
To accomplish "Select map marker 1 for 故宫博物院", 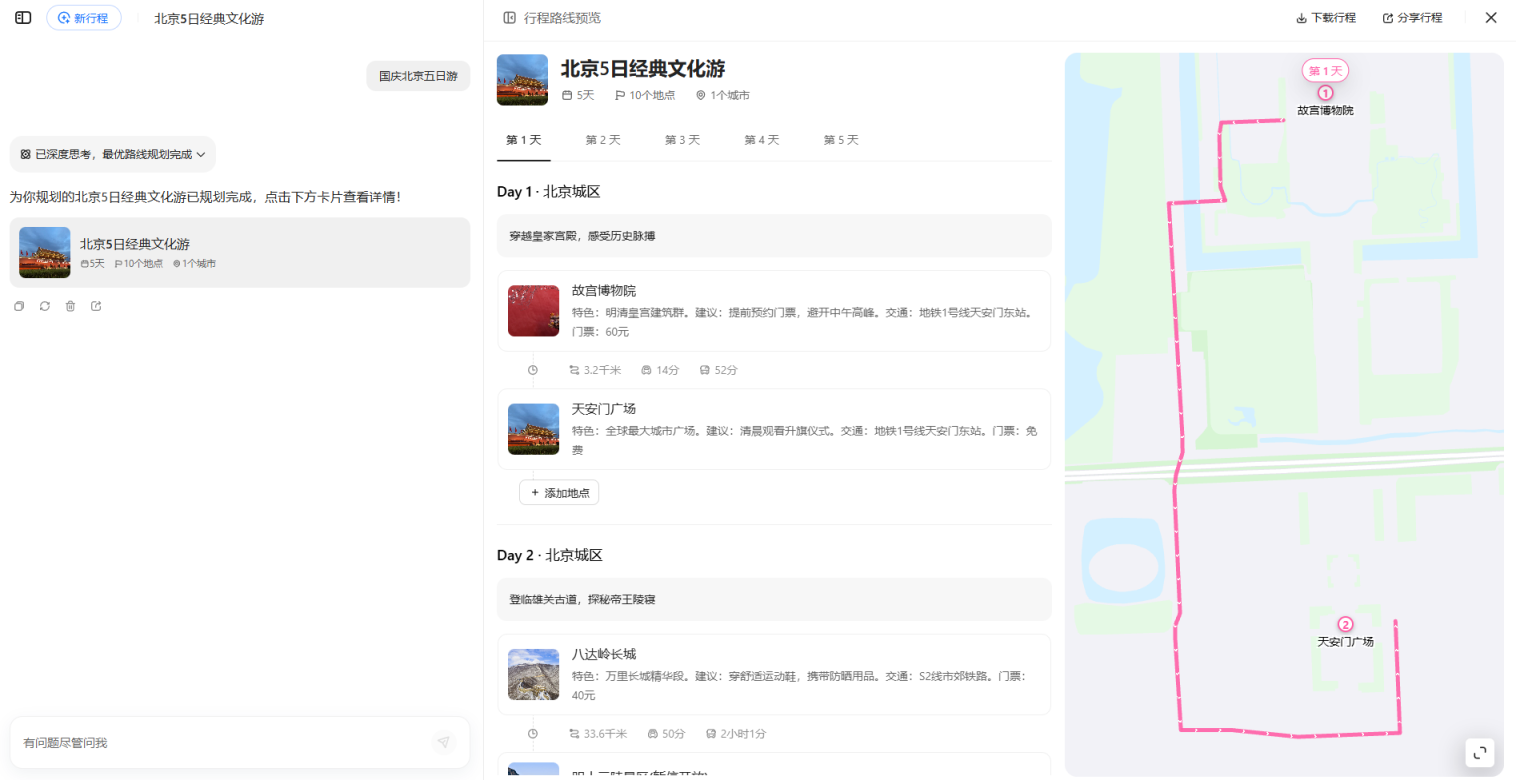I will 1325,92.
